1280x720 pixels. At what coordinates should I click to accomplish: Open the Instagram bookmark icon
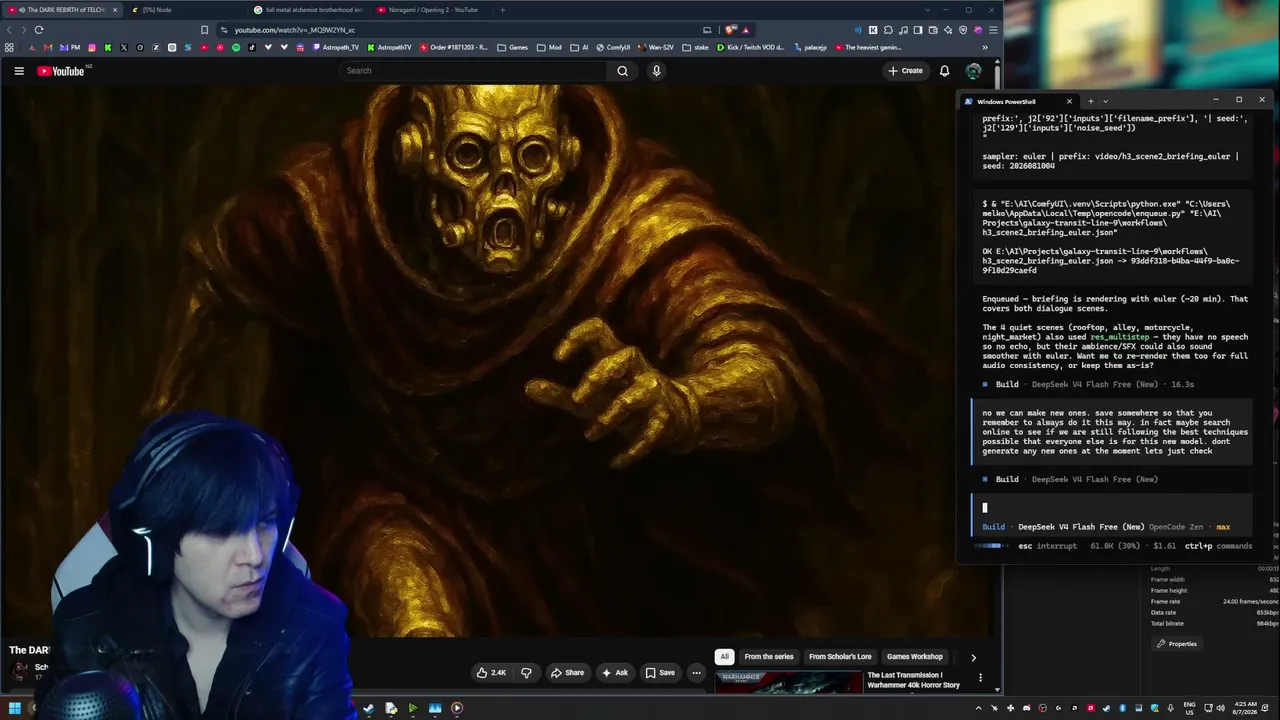92,47
